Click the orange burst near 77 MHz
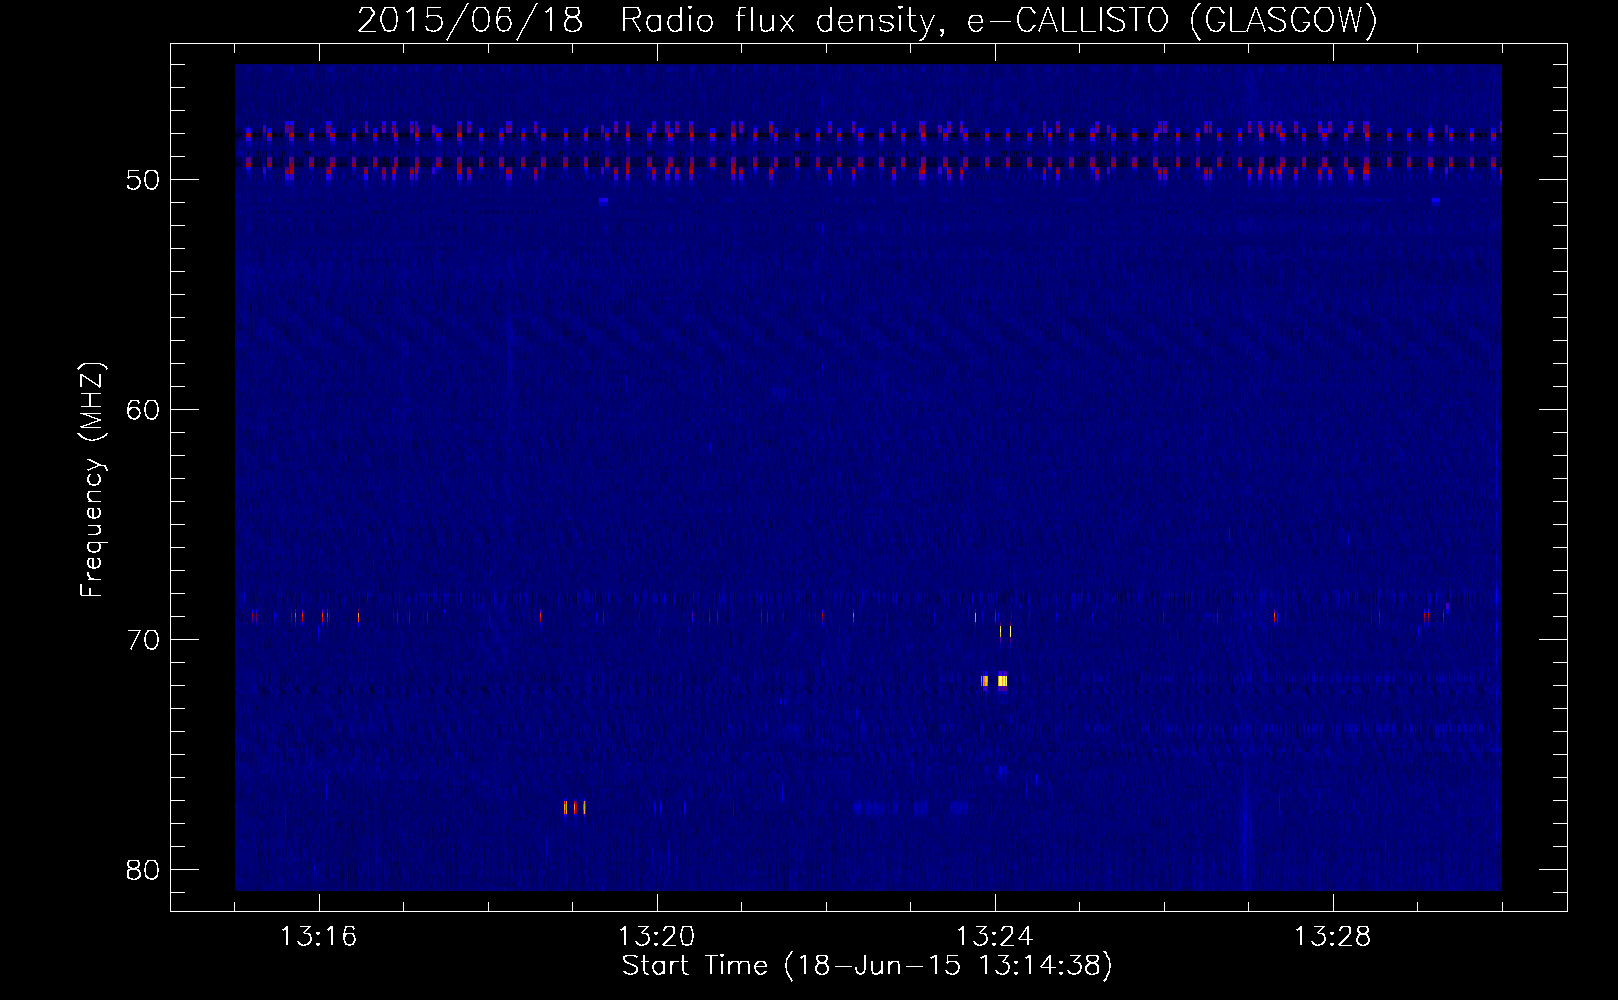The height and width of the screenshot is (1000, 1618). [x=574, y=807]
